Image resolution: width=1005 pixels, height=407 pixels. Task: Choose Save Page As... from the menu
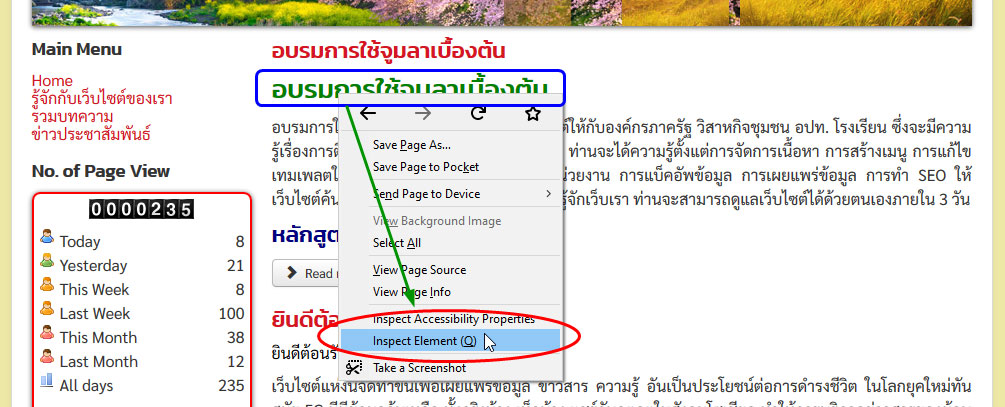[411, 145]
